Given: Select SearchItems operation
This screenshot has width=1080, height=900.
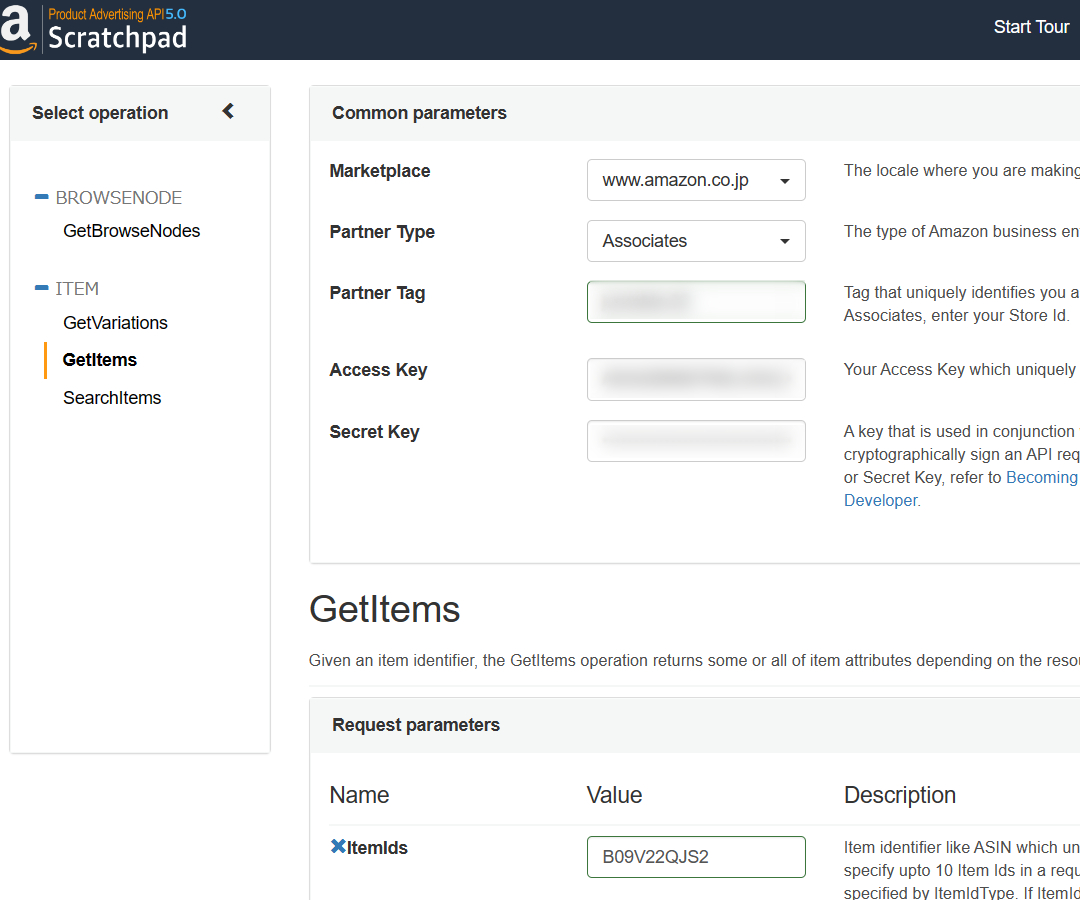Looking at the screenshot, I should coord(112,398).
